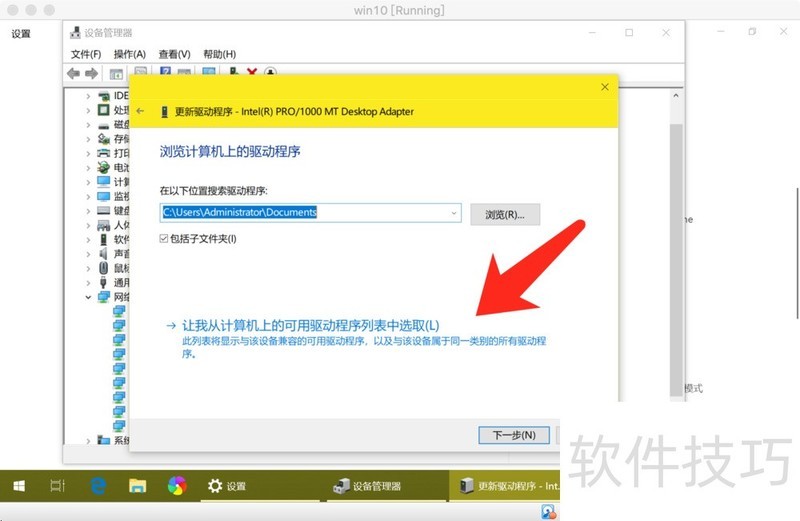This screenshot has height=521, width=800.
Task: Open the 操作(A) menu
Action: click(x=130, y=54)
